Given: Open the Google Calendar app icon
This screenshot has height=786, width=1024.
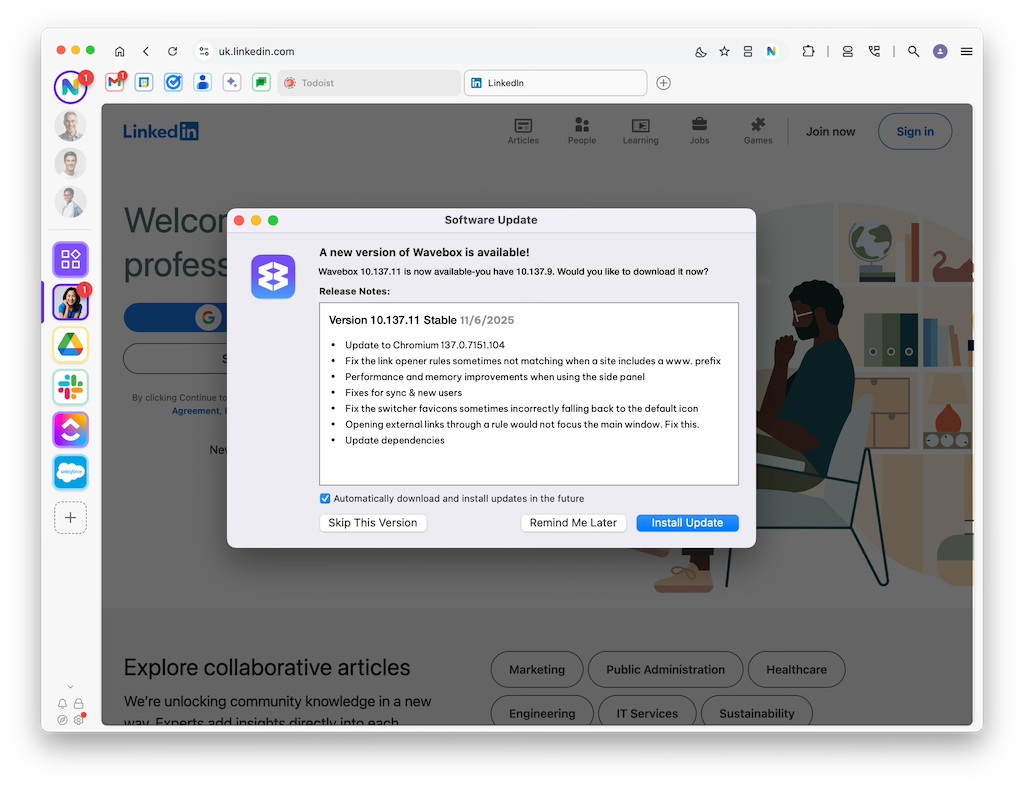Looking at the screenshot, I should [x=144, y=82].
